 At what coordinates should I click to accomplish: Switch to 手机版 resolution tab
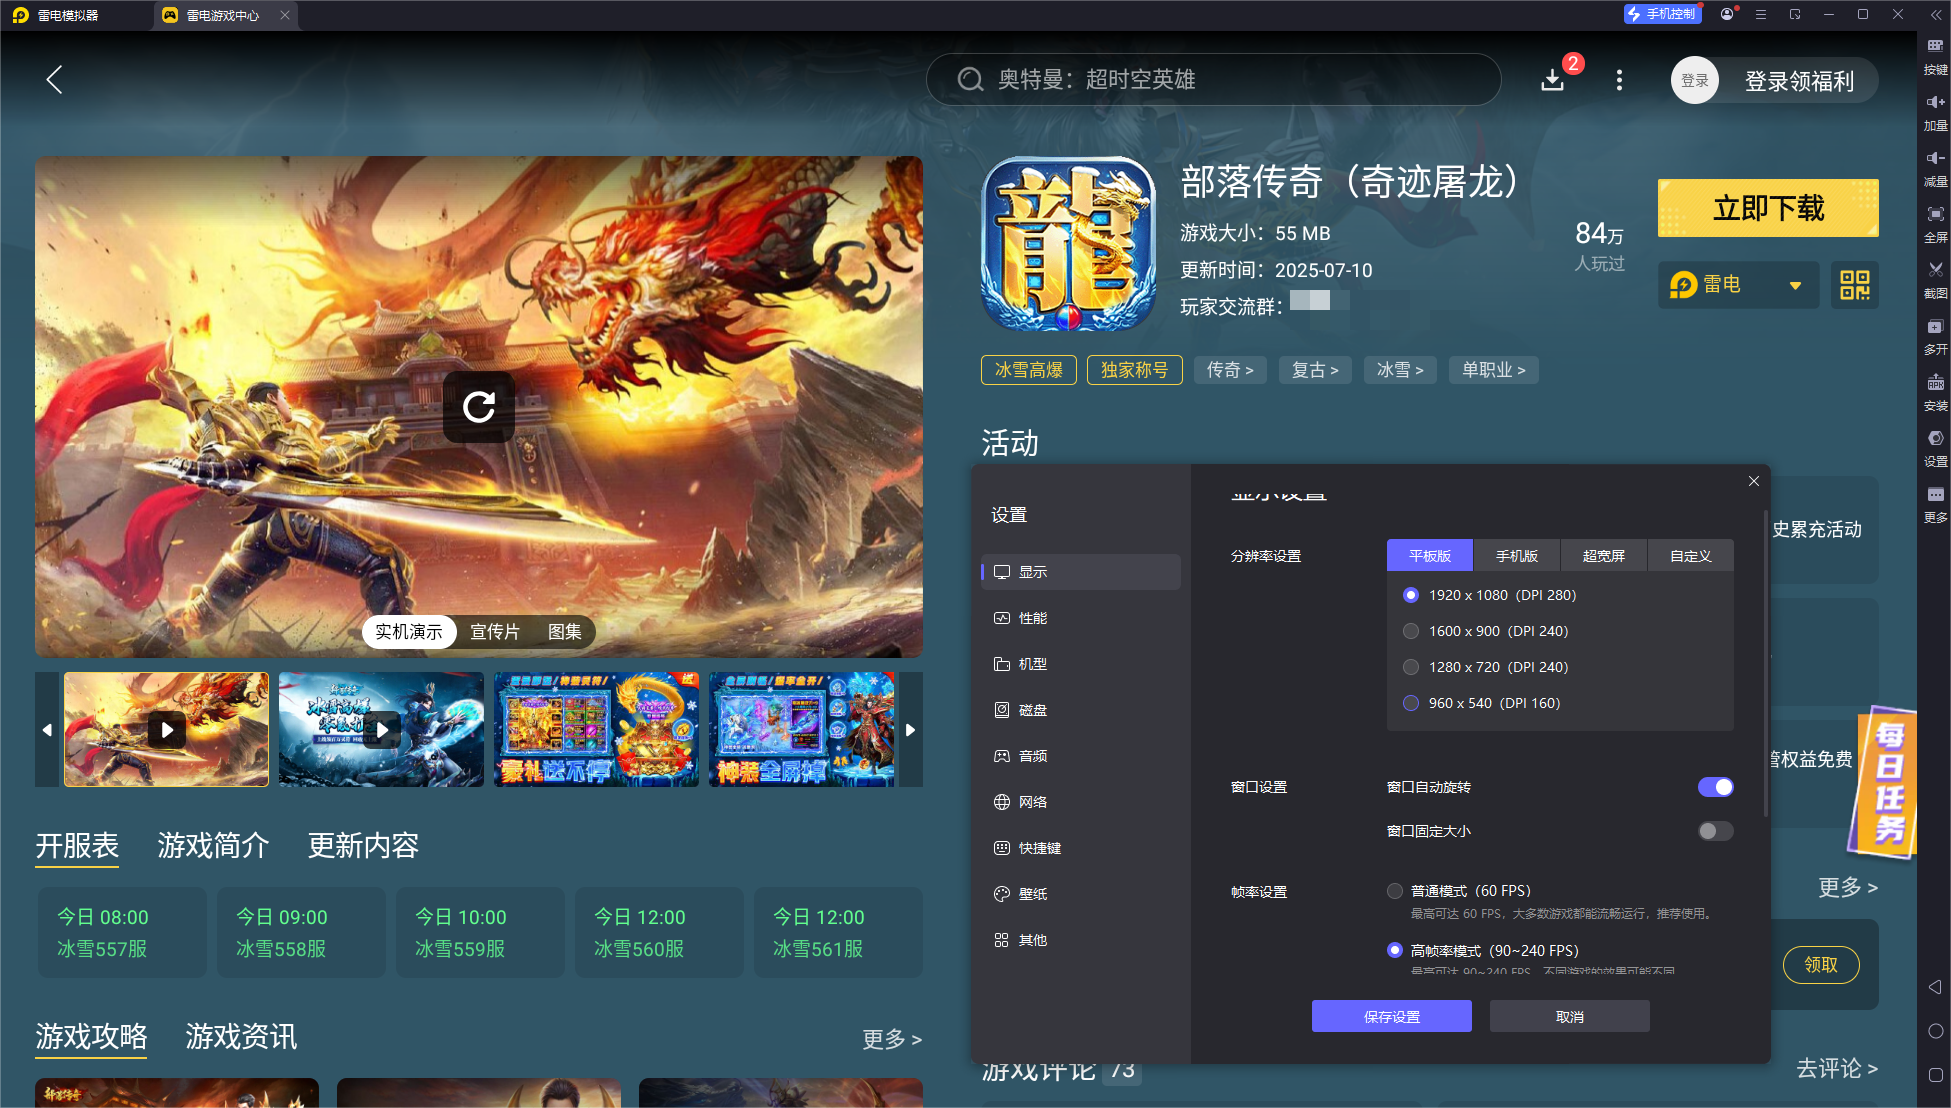point(1516,556)
